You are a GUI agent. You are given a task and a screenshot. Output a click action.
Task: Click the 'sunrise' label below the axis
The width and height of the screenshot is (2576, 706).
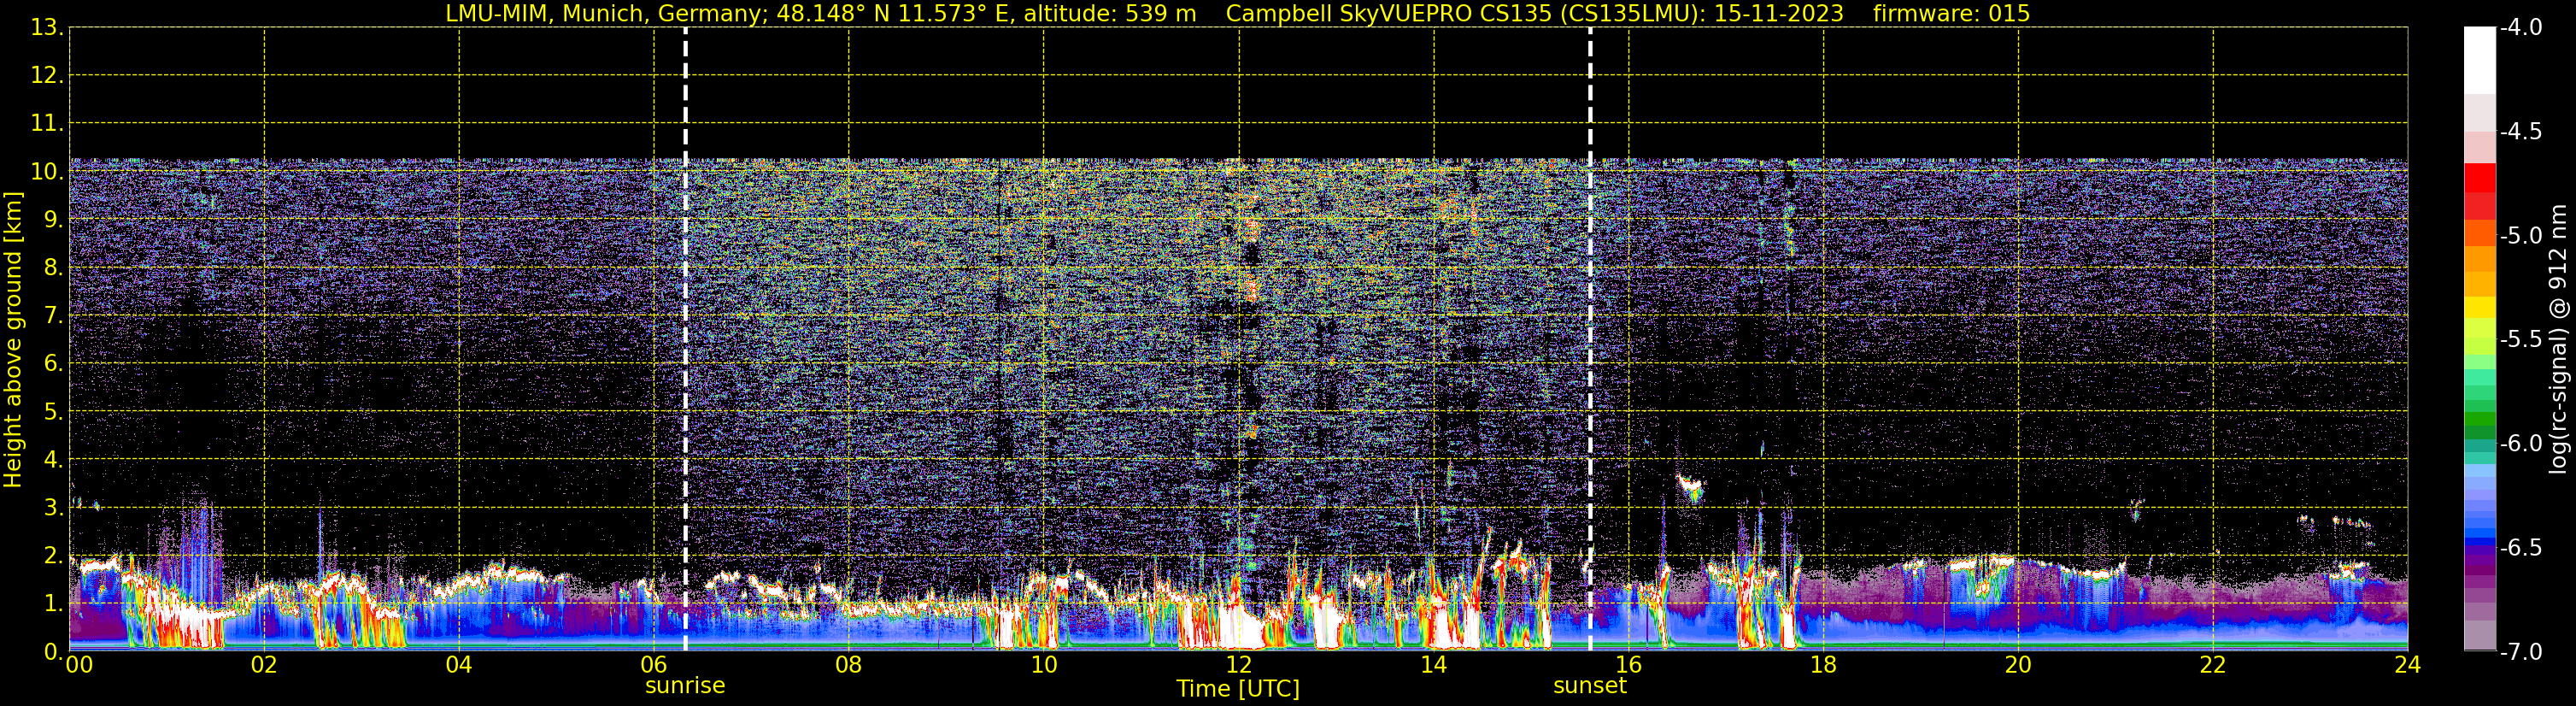point(685,686)
